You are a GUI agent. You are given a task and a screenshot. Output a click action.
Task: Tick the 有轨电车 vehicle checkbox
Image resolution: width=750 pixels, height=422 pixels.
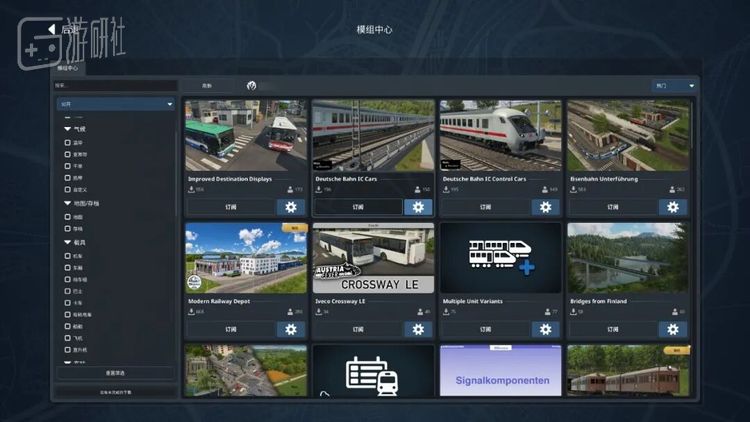pyautogui.click(x=67, y=314)
